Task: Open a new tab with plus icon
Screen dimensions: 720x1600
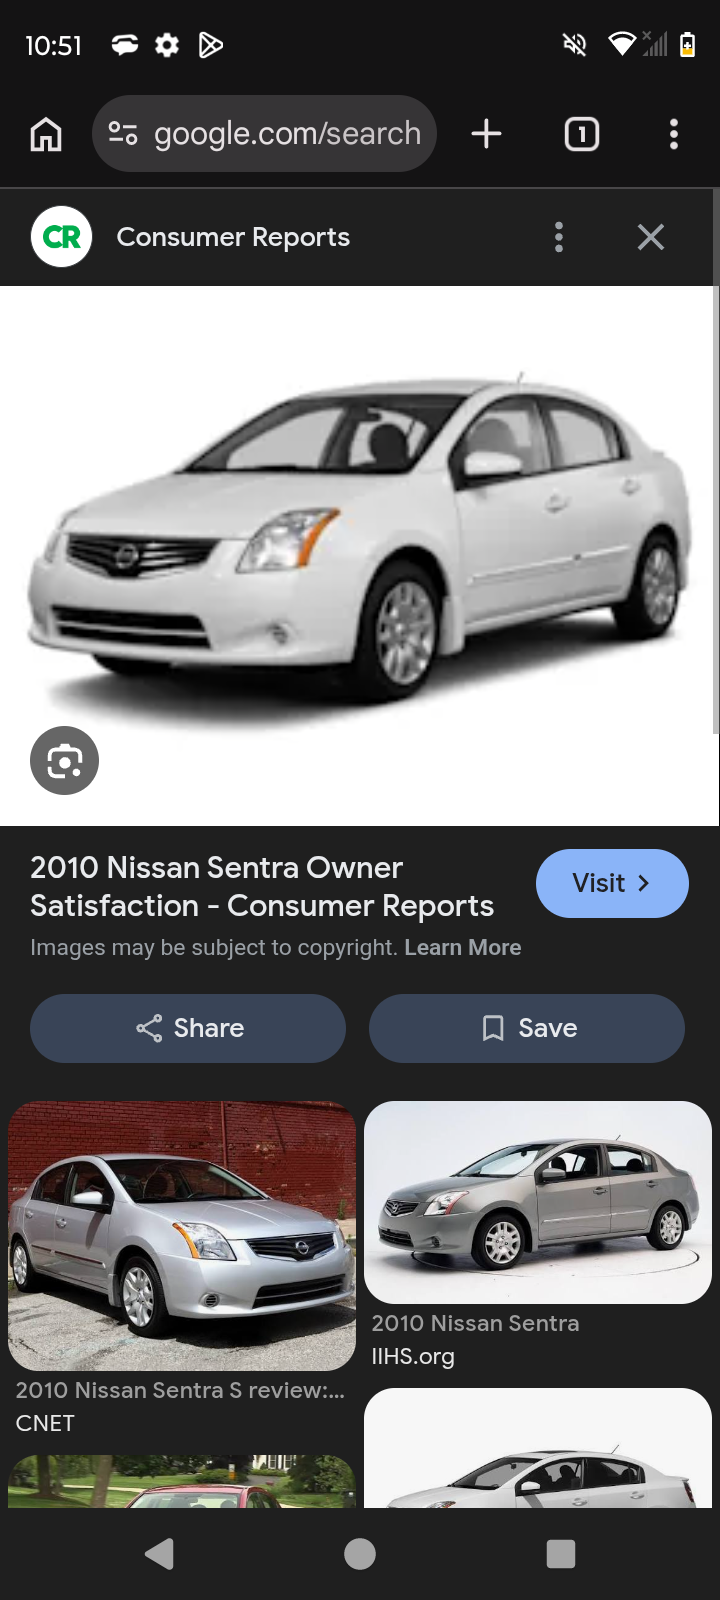Action: click(x=486, y=134)
